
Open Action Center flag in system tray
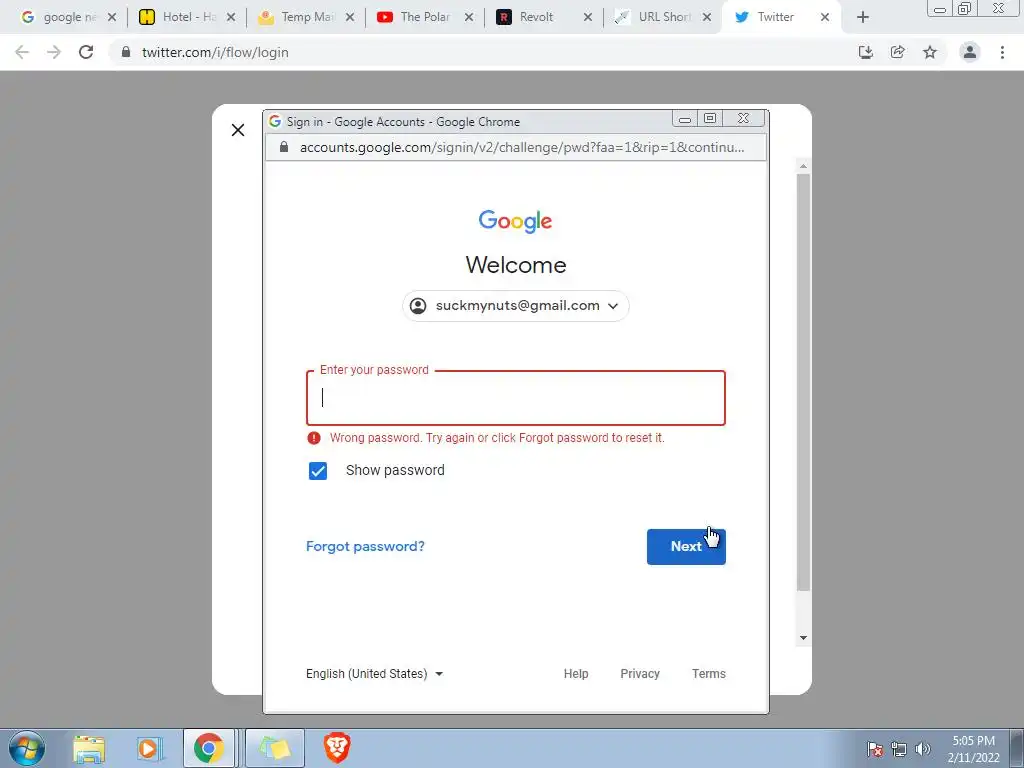[x=875, y=749]
